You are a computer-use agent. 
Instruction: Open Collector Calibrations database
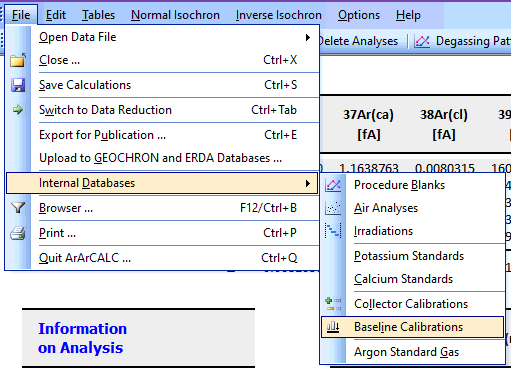tap(413, 304)
